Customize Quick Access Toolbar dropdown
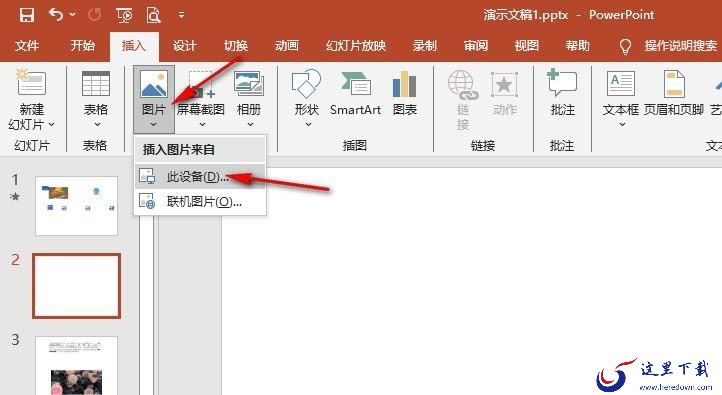 pyautogui.click(x=181, y=15)
